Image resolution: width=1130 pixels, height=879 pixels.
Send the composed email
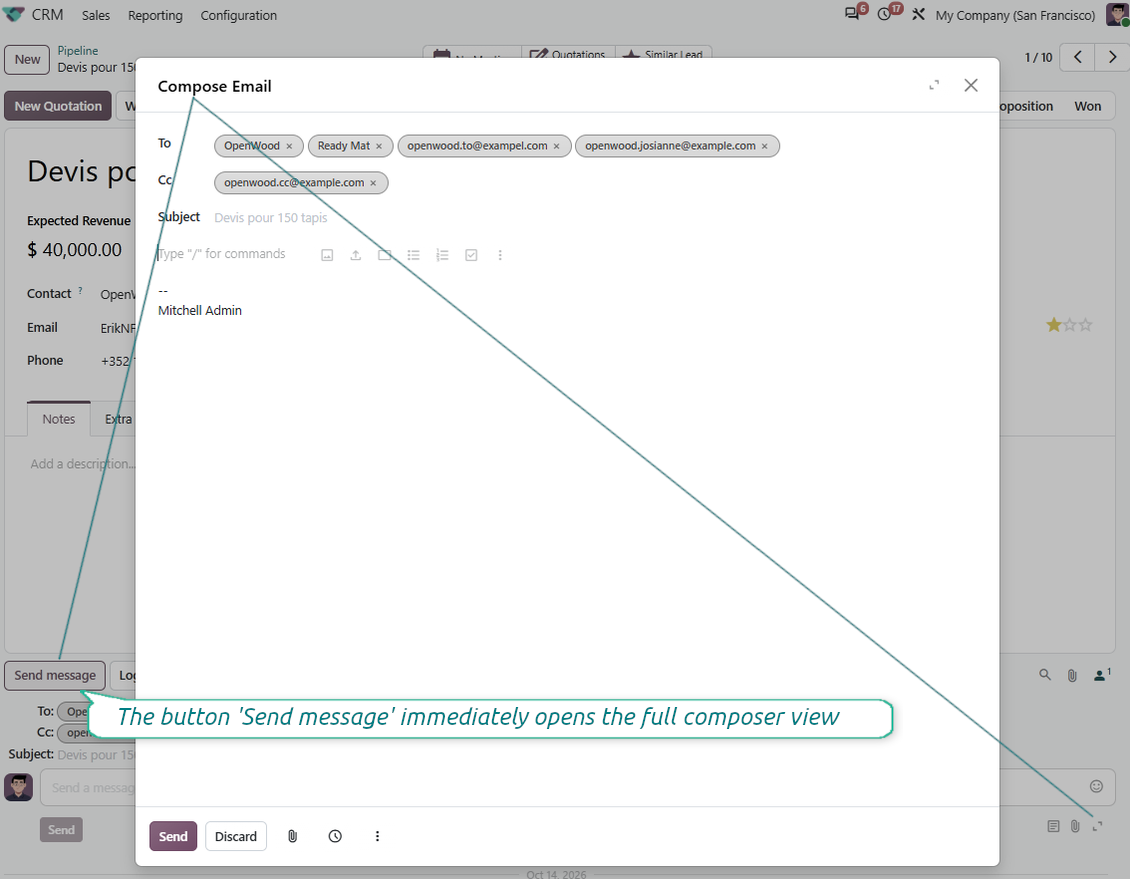pyautogui.click(x=173, y=836)
